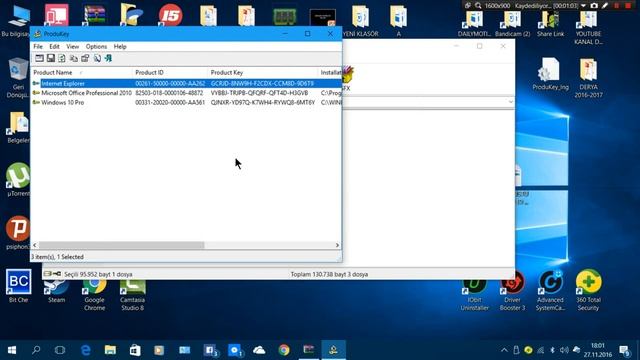The image size is (640, 360).
Task: Open the Bandicam recording options dropdown arrow
Action: (x=583, y=6)
